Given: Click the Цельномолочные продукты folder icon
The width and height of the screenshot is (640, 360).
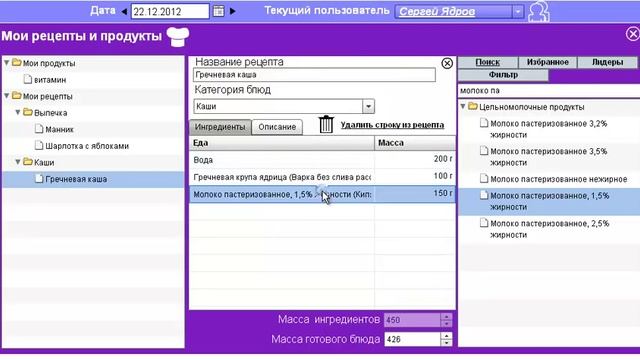Looking at the screenshot, I should [473, 107].
